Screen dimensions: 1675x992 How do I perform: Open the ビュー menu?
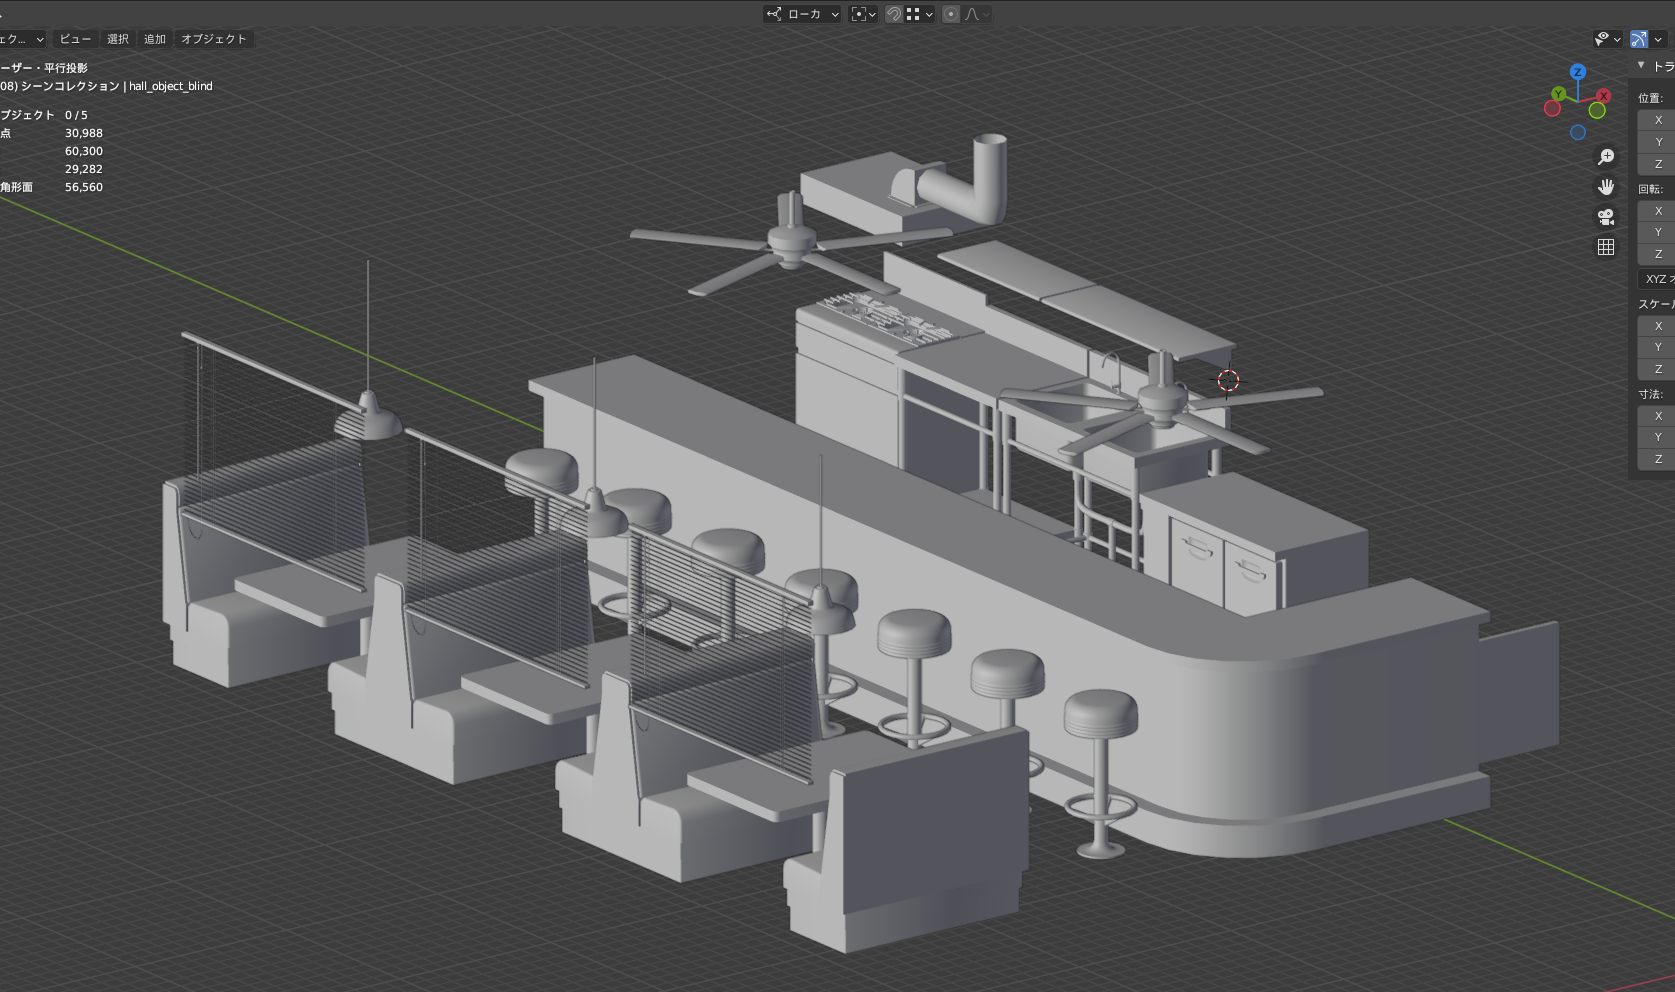pos(75,39)
